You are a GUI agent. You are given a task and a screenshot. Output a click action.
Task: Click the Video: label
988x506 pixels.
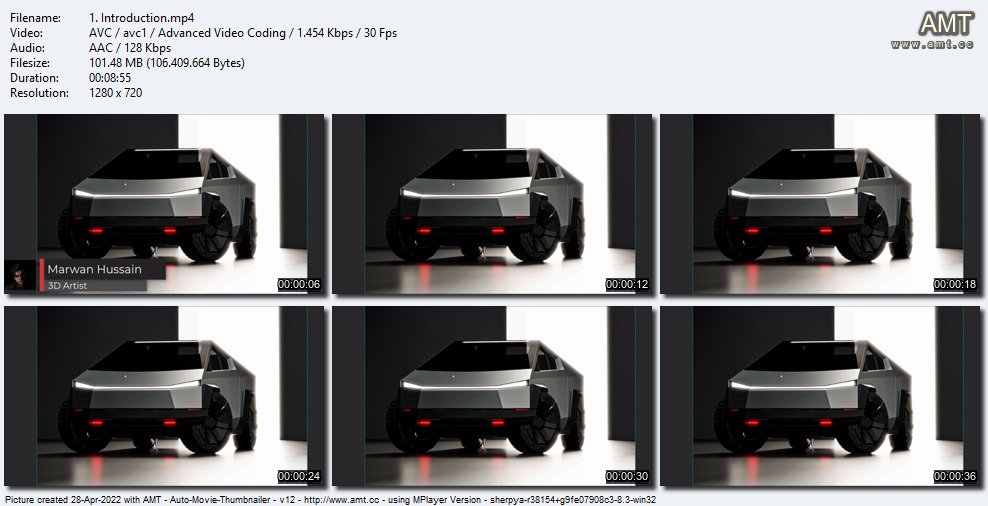point(26,33)
